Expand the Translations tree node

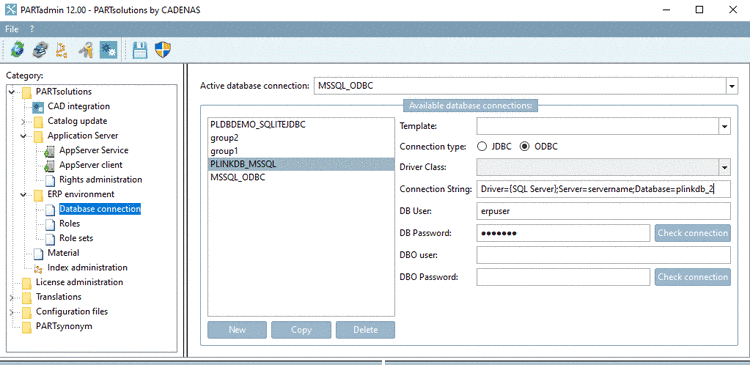coord(11,298)
